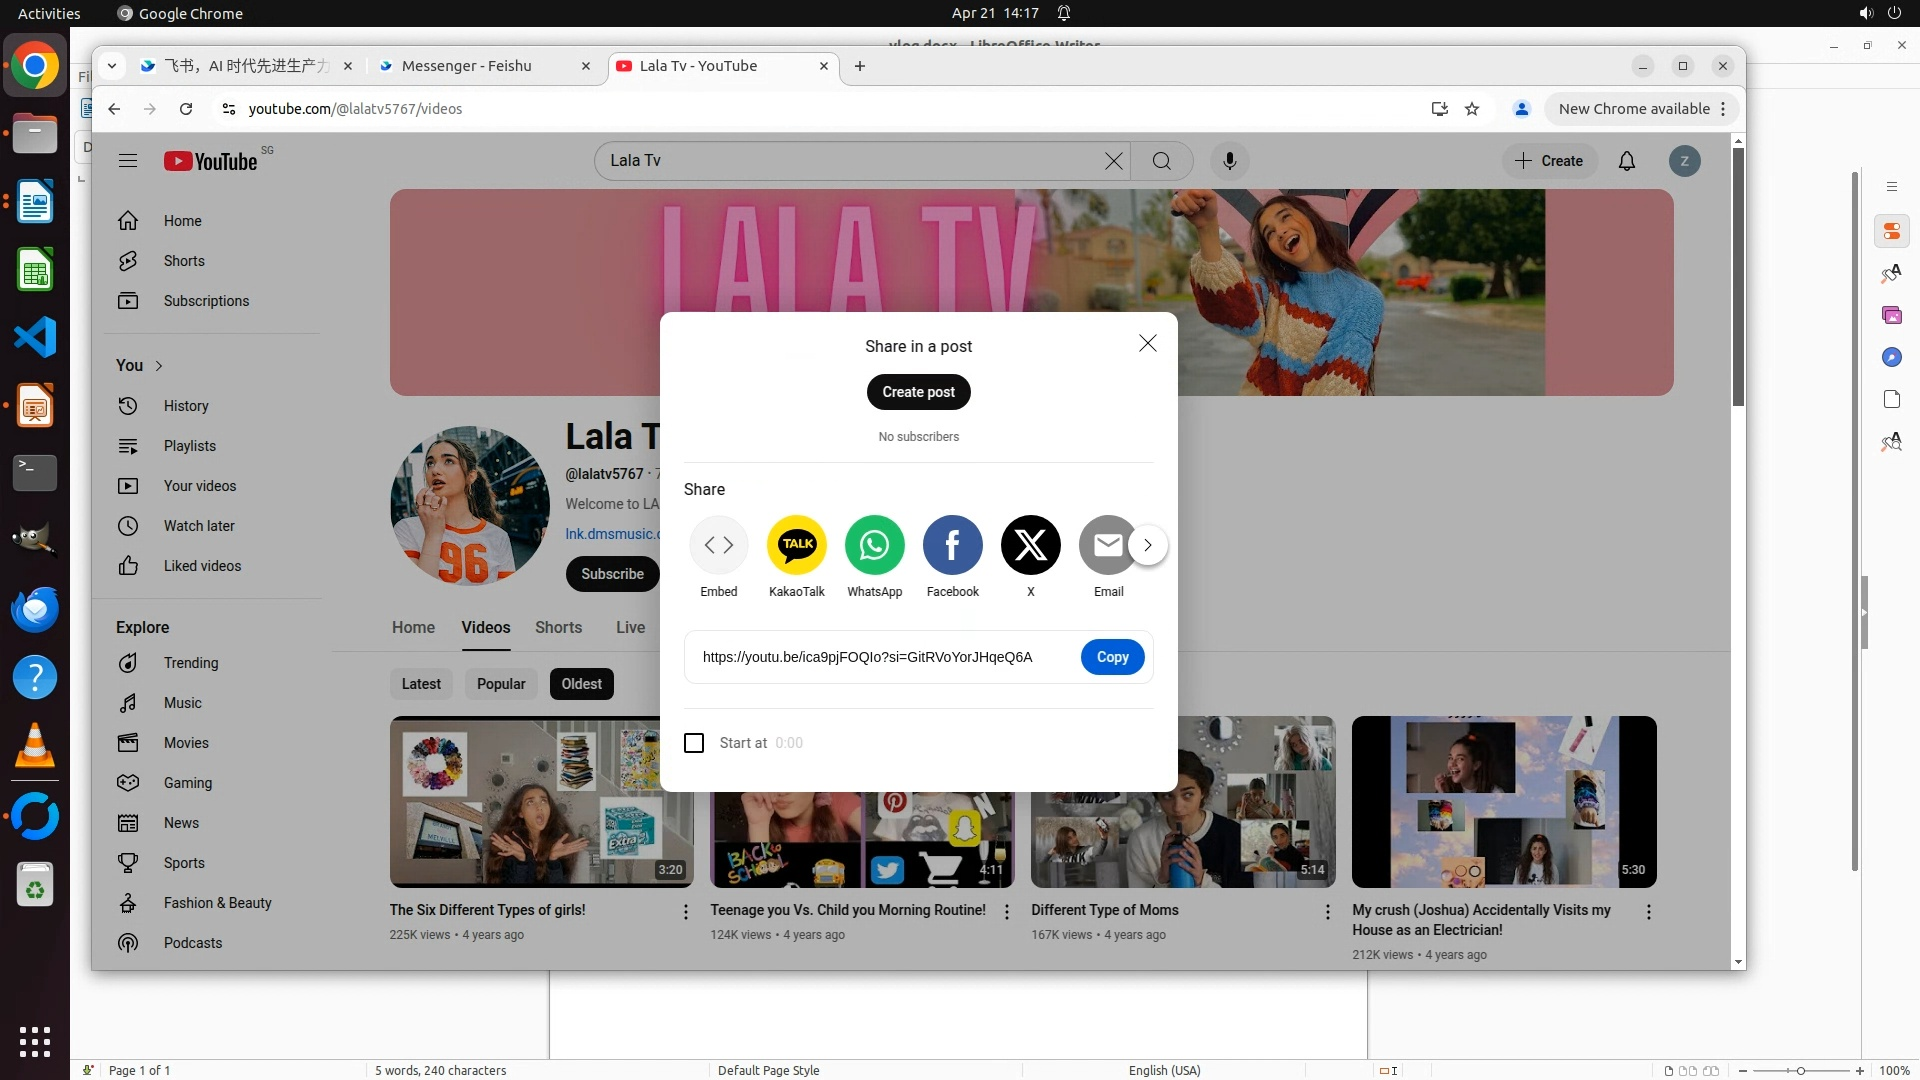Open the Messenger - Feishu tab
The image size is (1920, 1080).
coord(466,66)
